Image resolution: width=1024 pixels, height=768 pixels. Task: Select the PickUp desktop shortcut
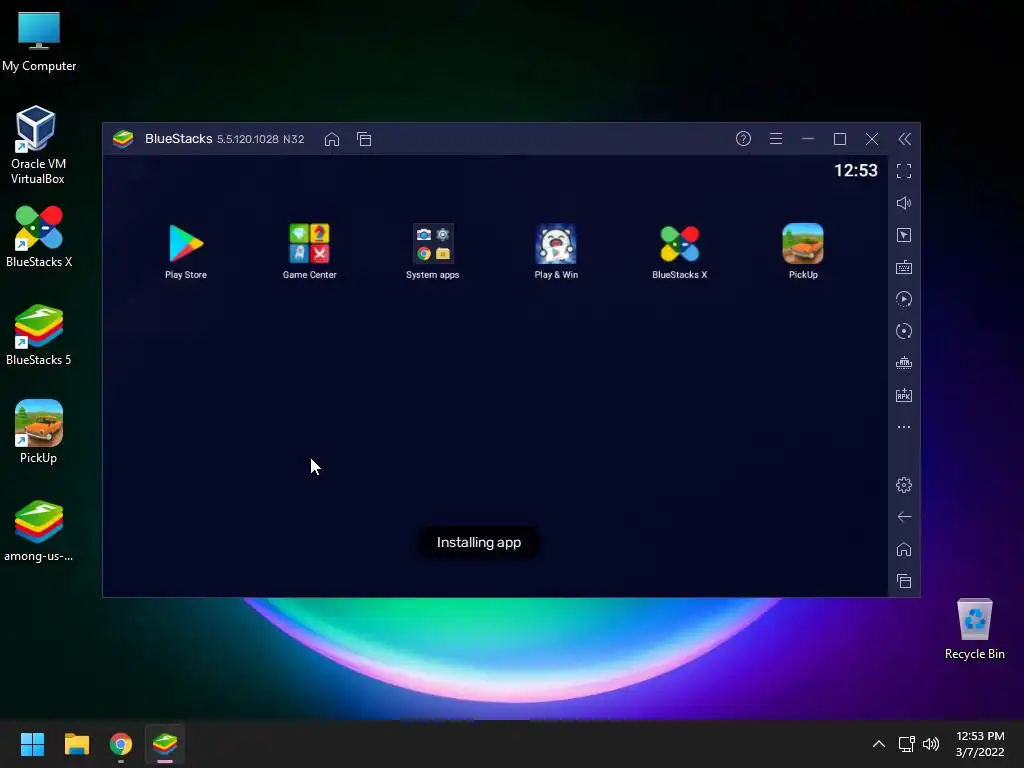pos(39,431)
